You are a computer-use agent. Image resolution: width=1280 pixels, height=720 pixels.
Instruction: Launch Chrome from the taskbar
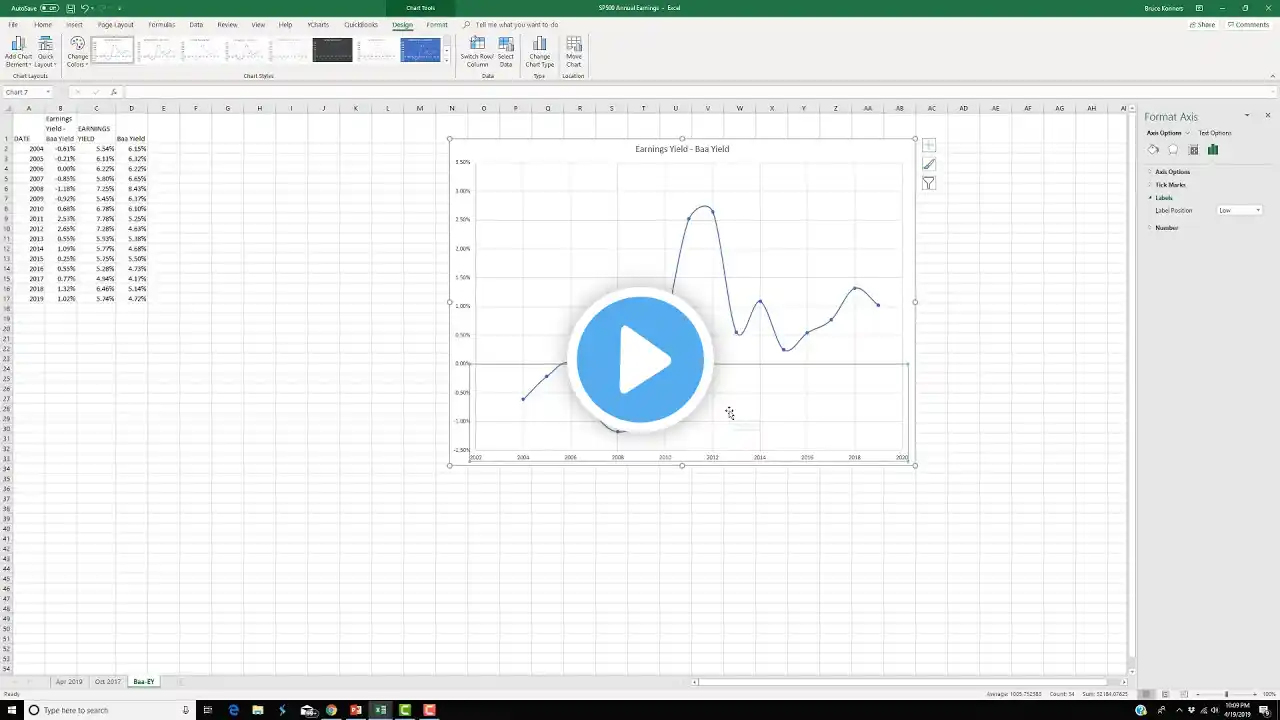click(331, 710)
